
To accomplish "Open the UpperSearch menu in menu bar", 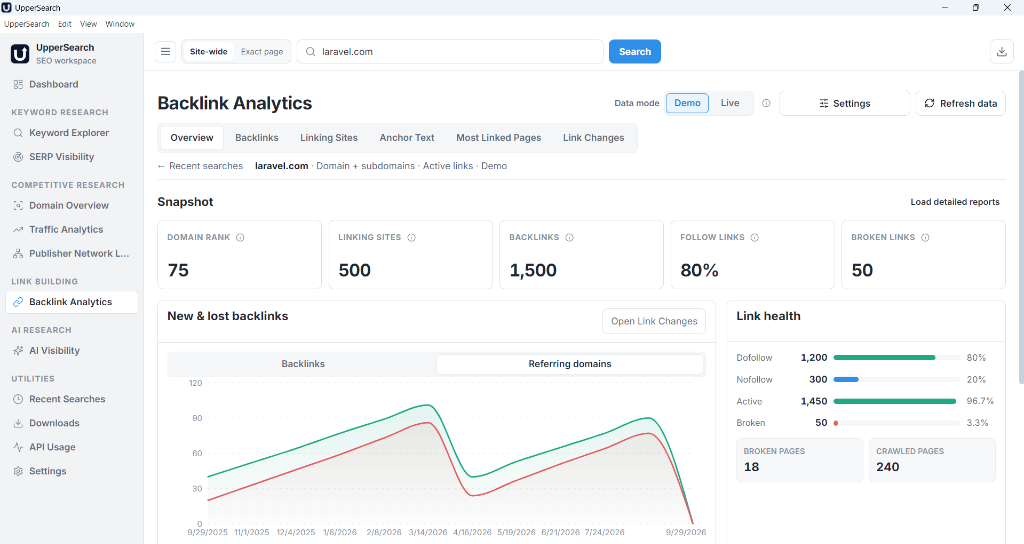I will click(27, 24).
